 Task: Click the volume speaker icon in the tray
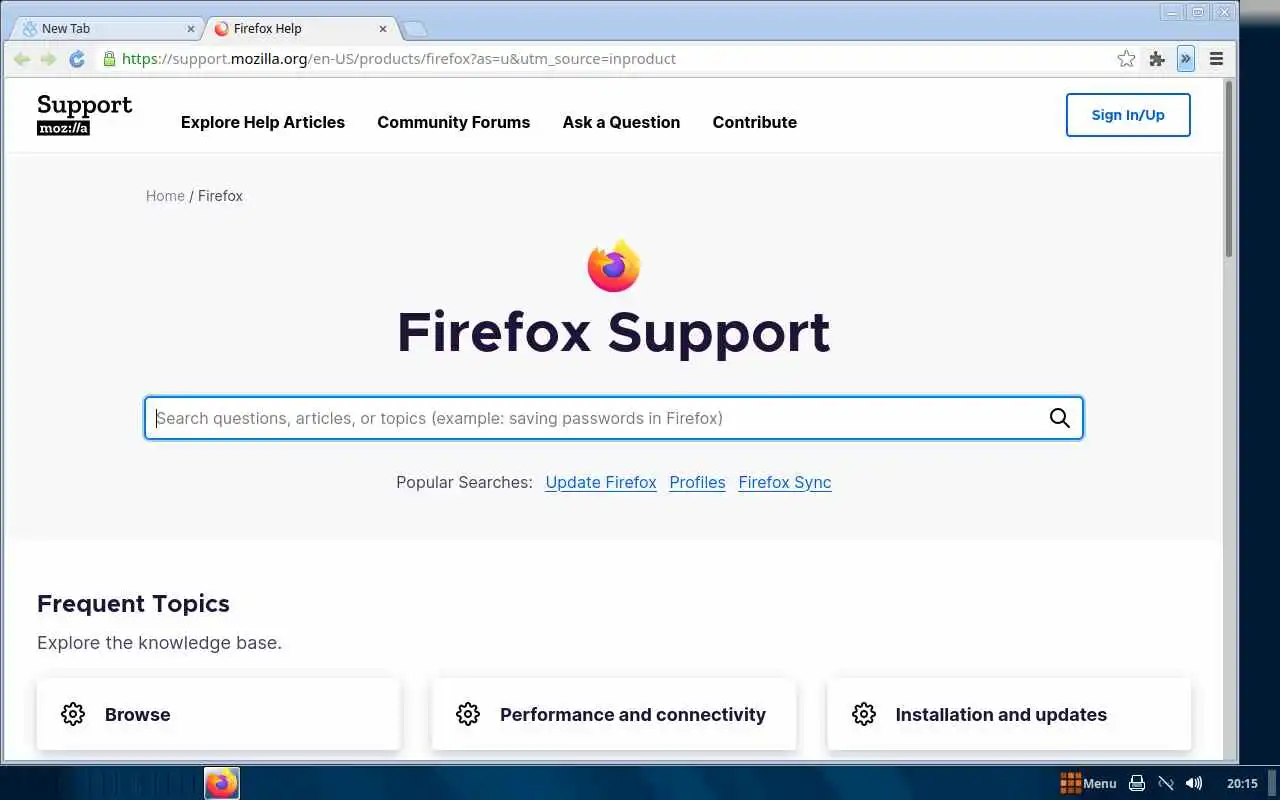(x=1193, y=783)
